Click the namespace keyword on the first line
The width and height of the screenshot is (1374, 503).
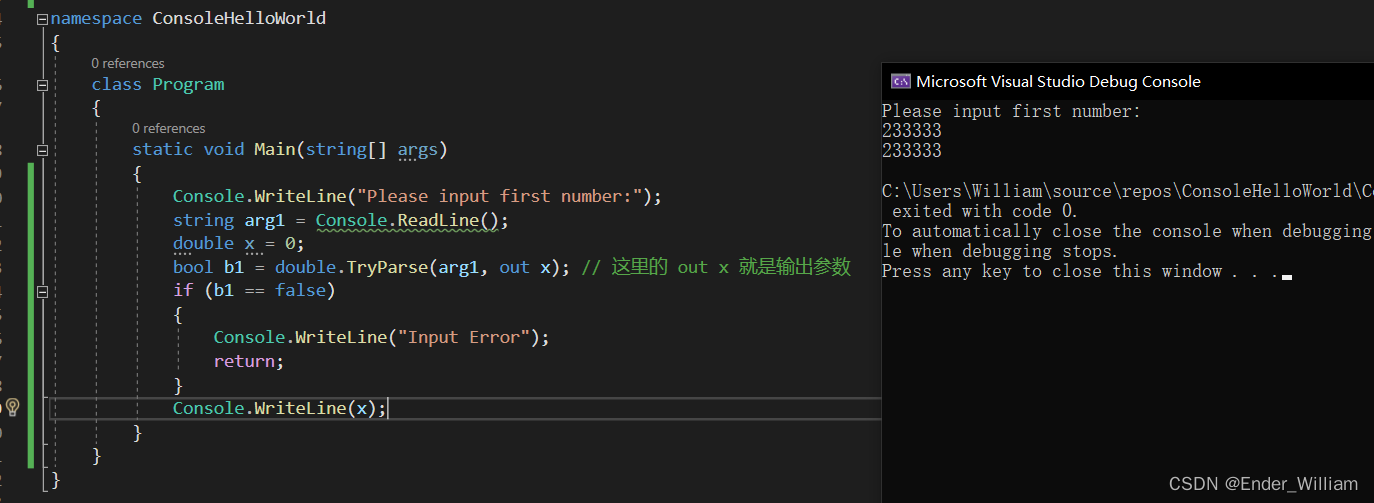click(x=96, y=19)
